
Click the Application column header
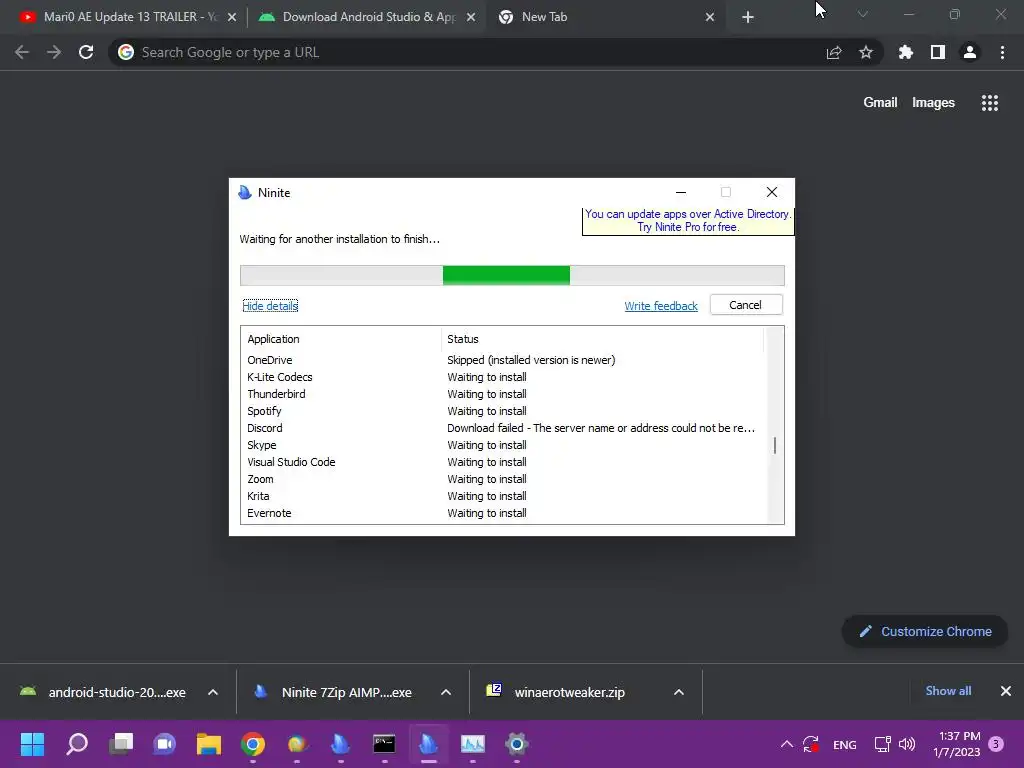(x=342, y=339)
